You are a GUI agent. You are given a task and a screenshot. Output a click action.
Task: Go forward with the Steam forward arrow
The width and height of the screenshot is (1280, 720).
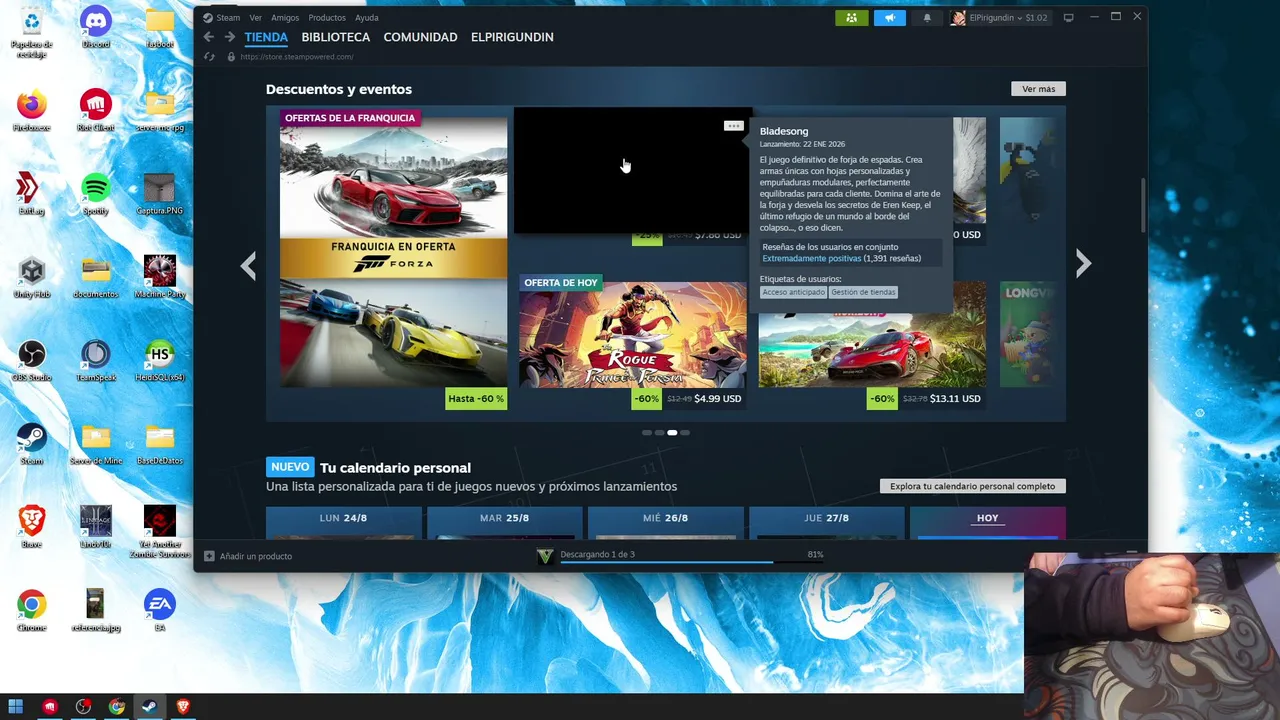230,37
